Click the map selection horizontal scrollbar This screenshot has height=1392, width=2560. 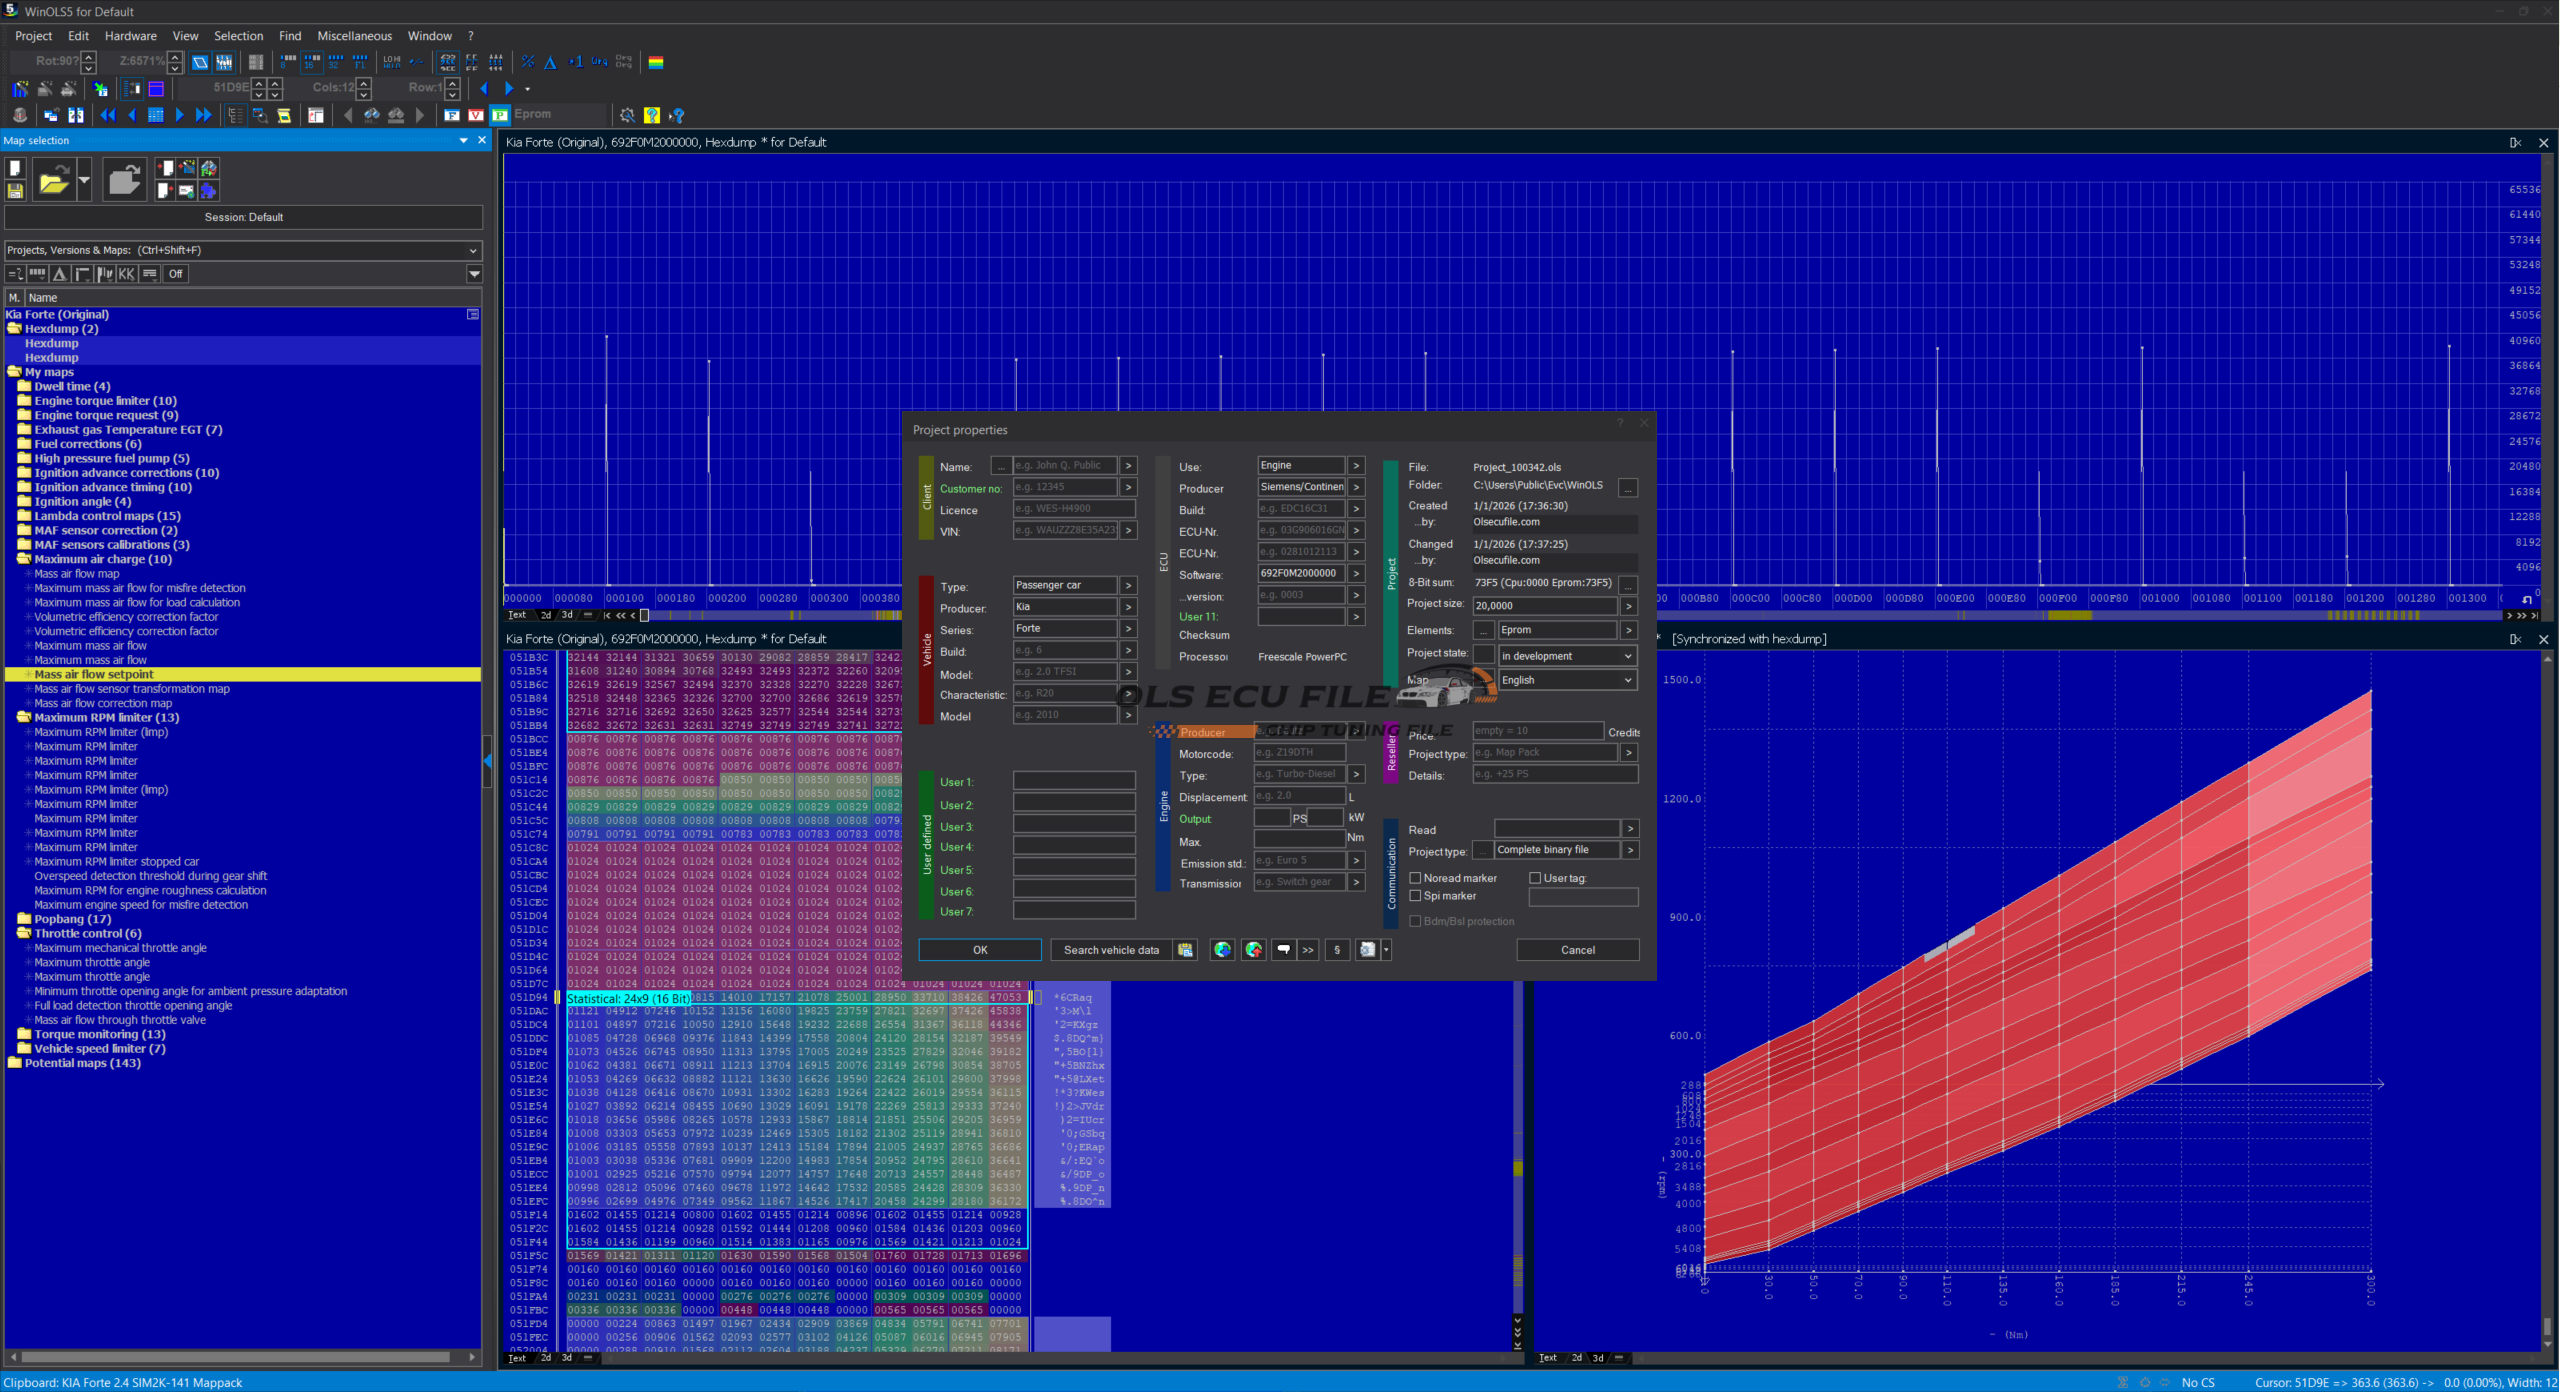coord(235,1357)
